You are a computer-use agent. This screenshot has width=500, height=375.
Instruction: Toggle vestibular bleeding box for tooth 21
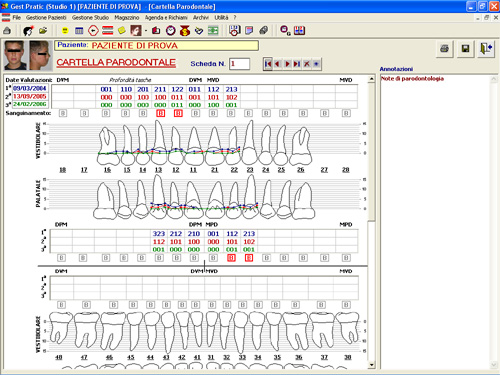point(213,113)
